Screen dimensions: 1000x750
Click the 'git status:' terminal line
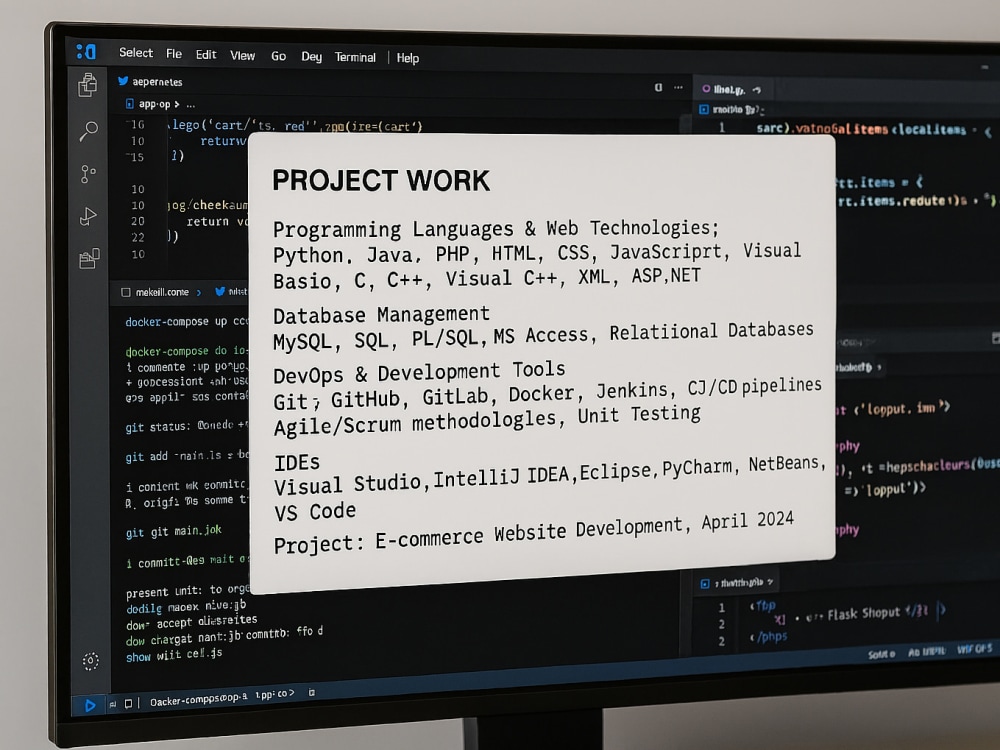click(x=187, y=426)
